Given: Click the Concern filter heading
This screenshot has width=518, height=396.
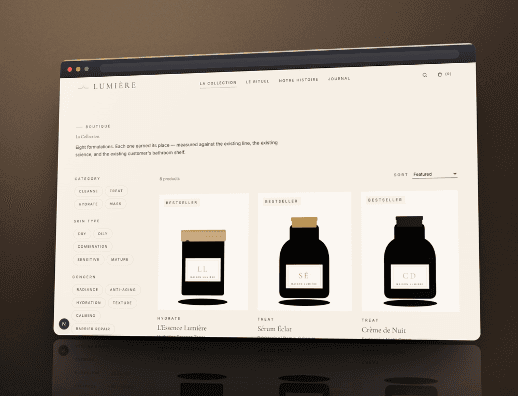Looking at the screenshot, I should [x=84, y=277].
